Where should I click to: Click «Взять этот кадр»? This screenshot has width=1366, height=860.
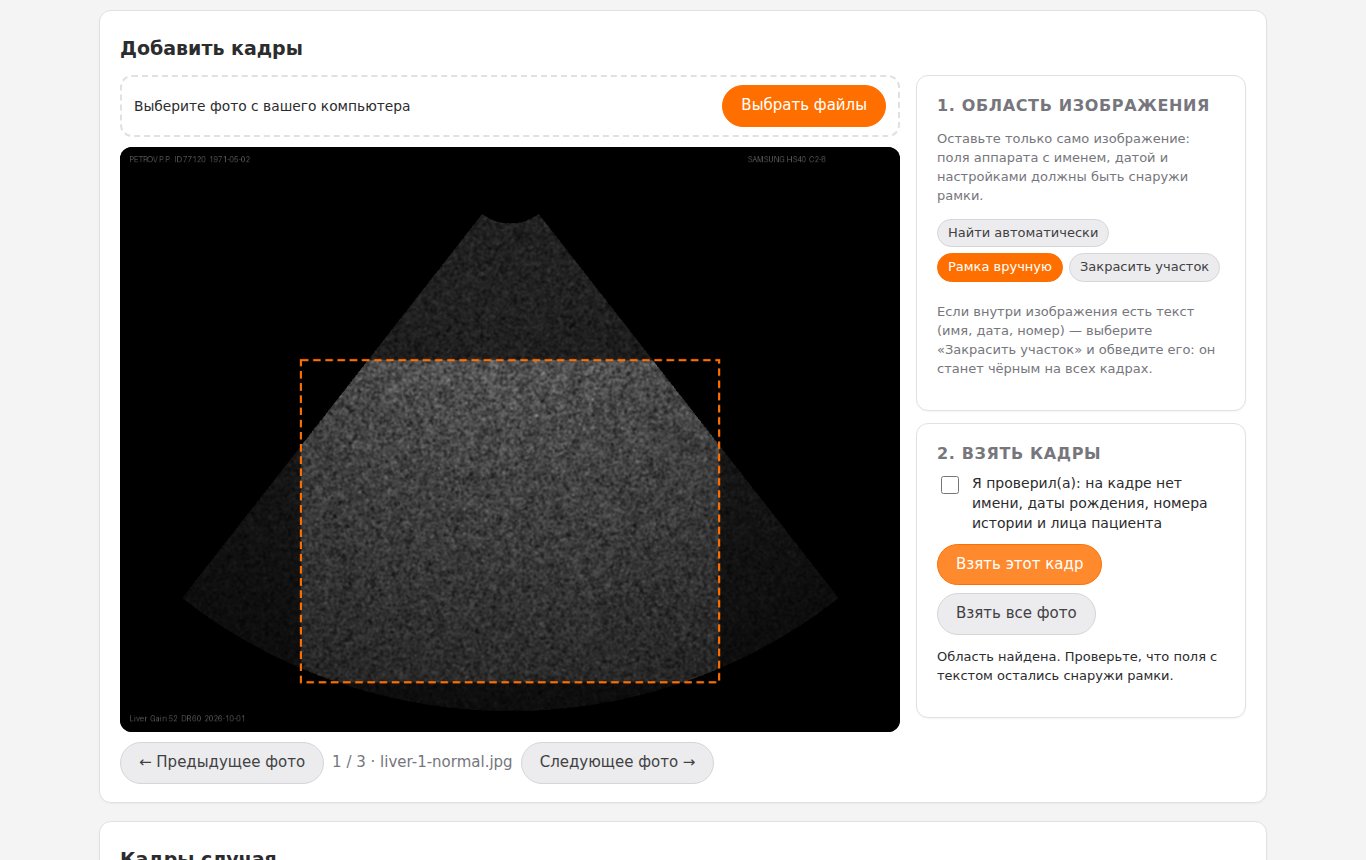pos(1019,564)
